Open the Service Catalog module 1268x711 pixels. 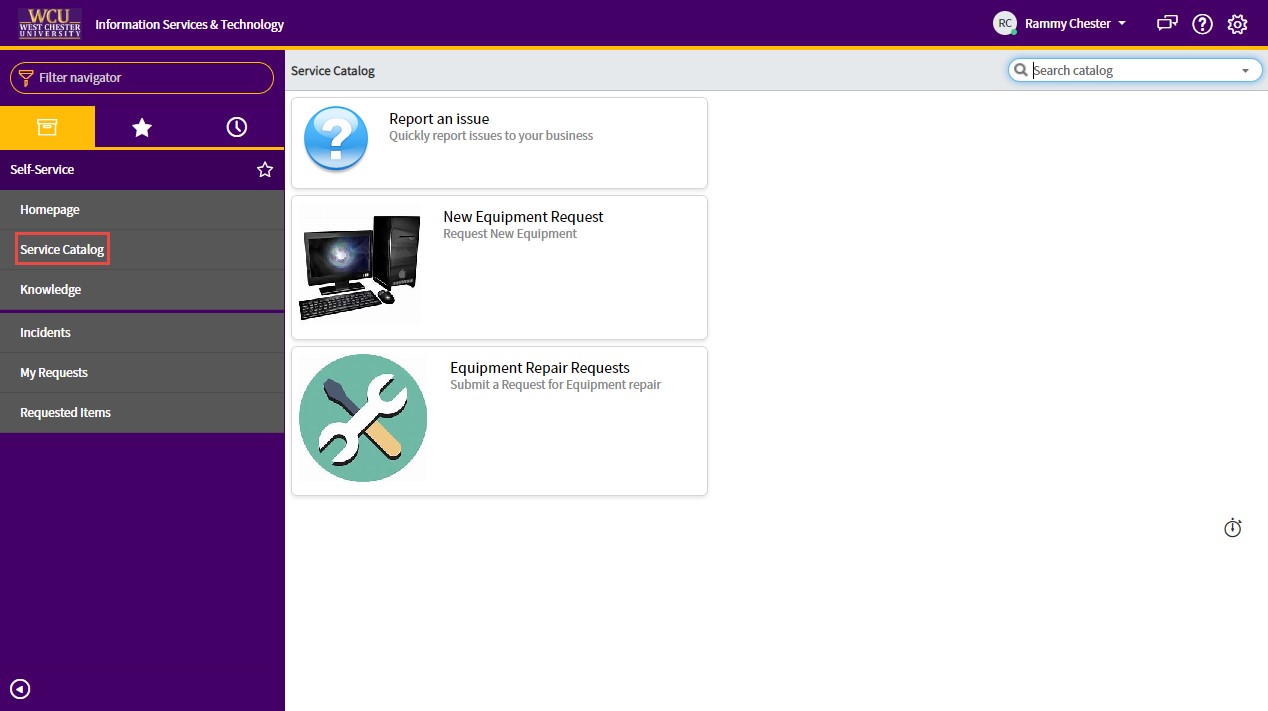(x=142, y=250)
